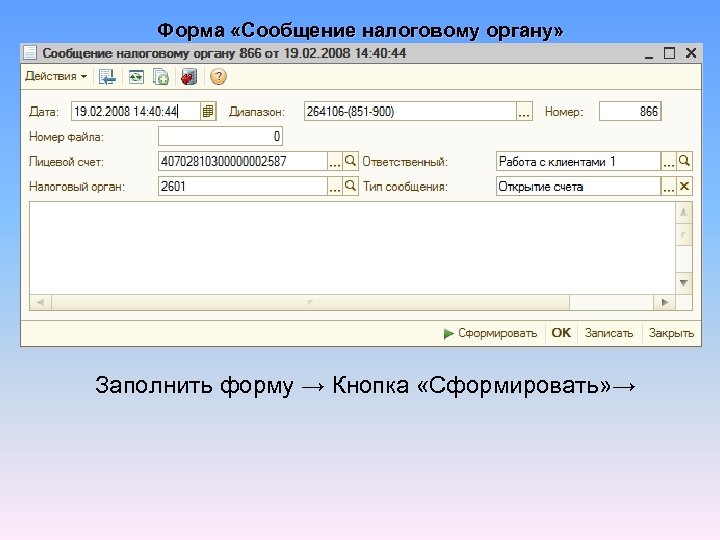Click the Тип сообщения field
The height and width of the screenshot is (540, 720).
point(578,186)
